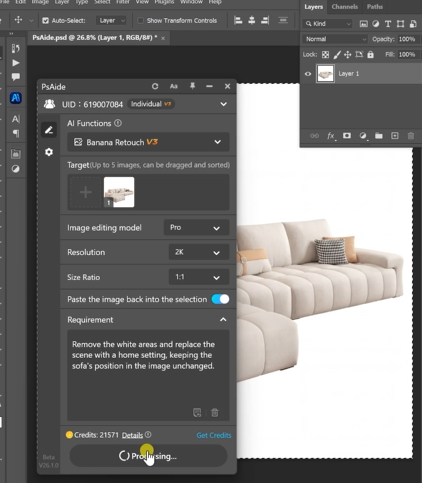Create new fill or adjustment layer
The width and height of the screenshot is (422, 483).
(x=363, y=136)
